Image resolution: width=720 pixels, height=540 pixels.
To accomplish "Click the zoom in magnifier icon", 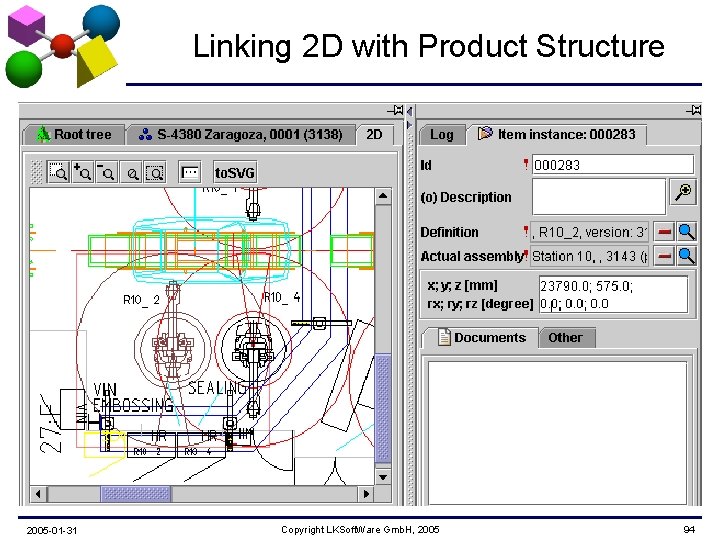I will coord(83,173).
